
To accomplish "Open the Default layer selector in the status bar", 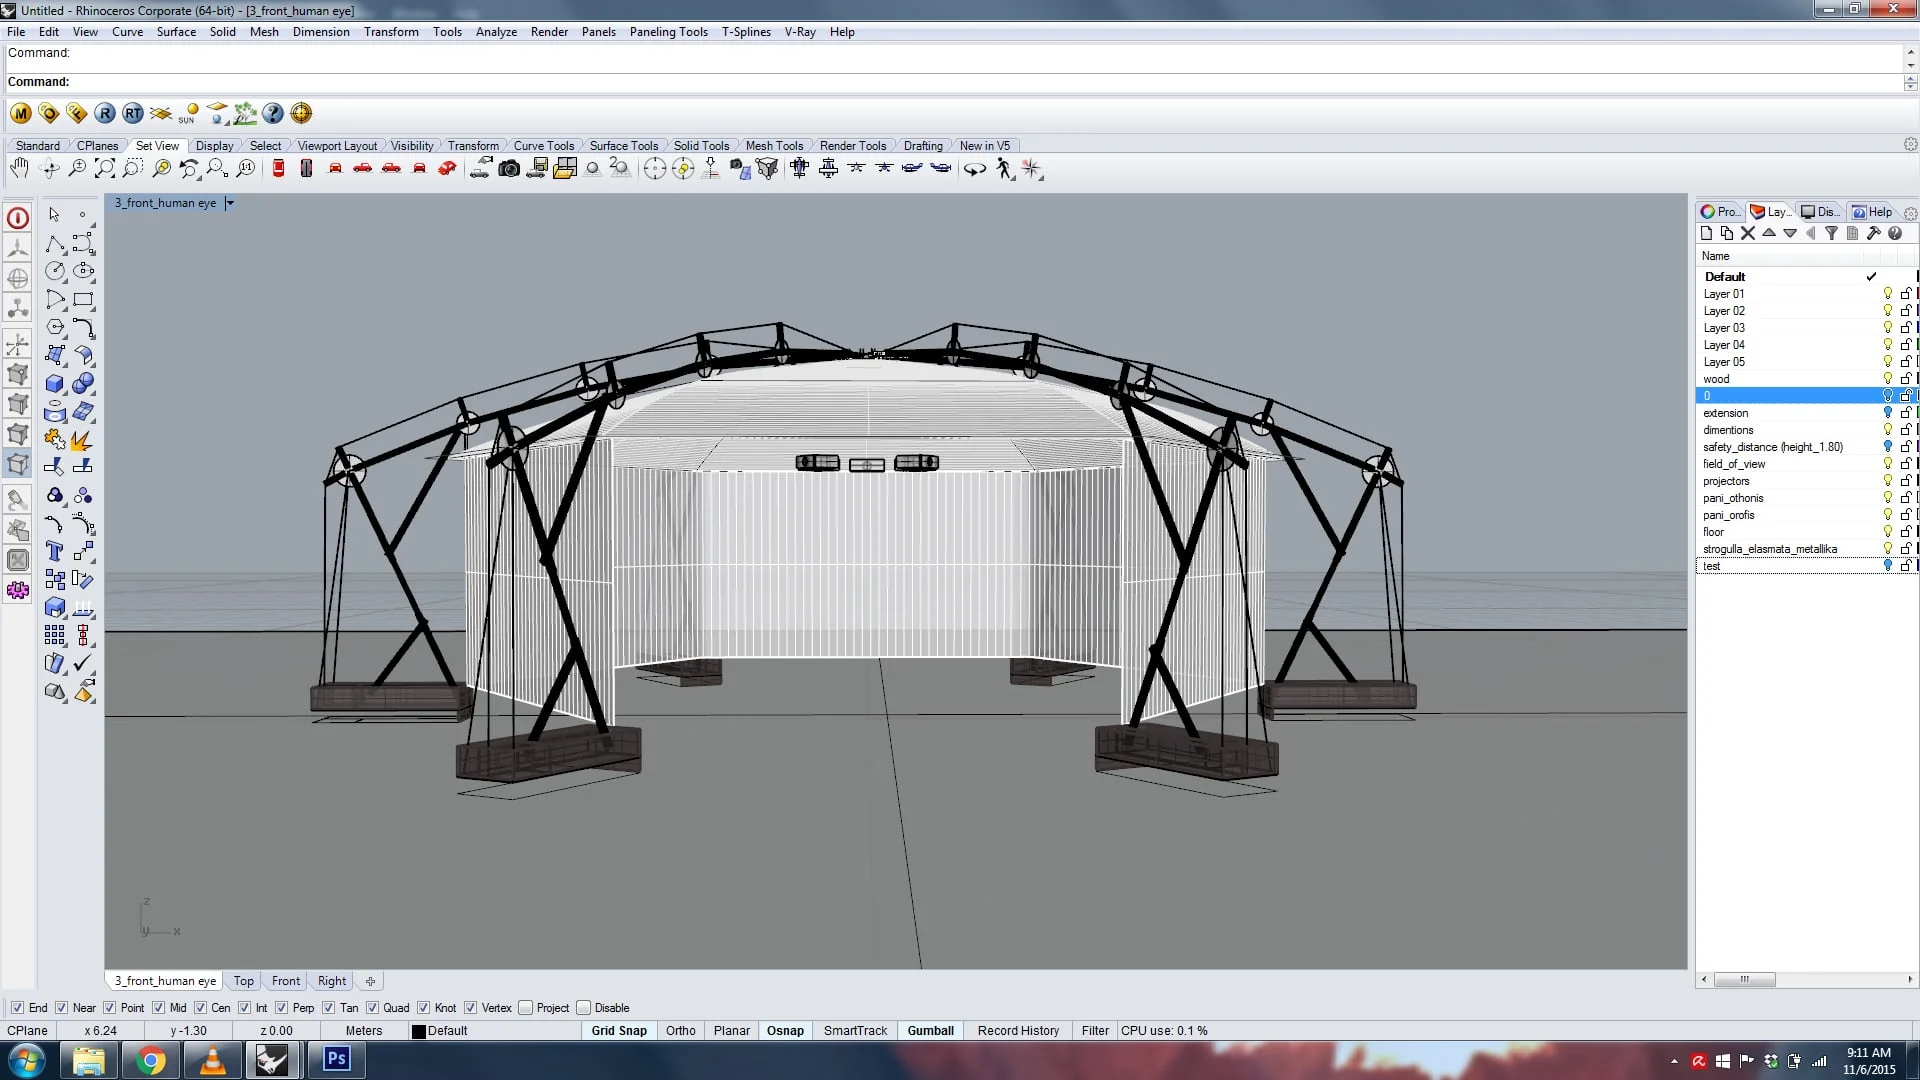I will coord(495,1031).
